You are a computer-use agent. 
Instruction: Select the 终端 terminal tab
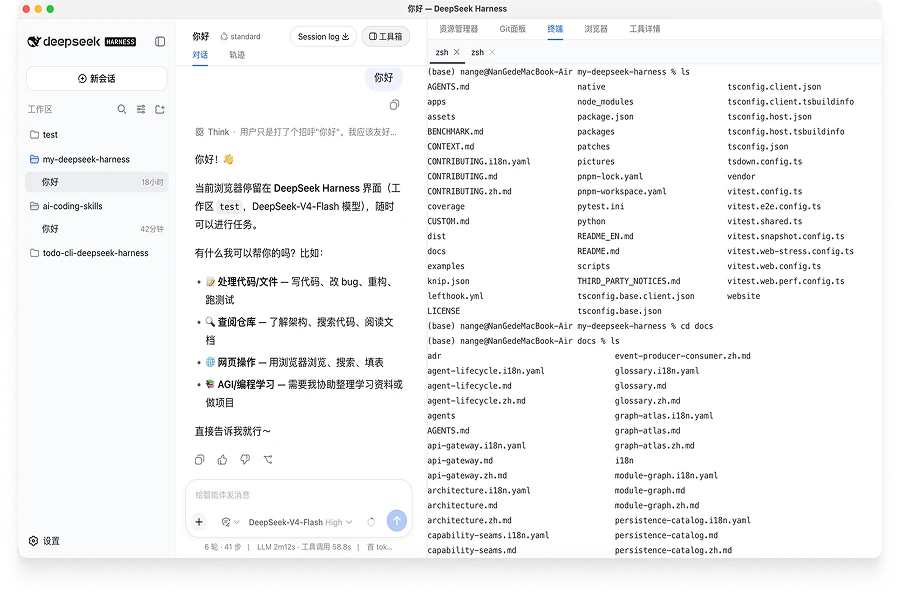coord(555,29)
